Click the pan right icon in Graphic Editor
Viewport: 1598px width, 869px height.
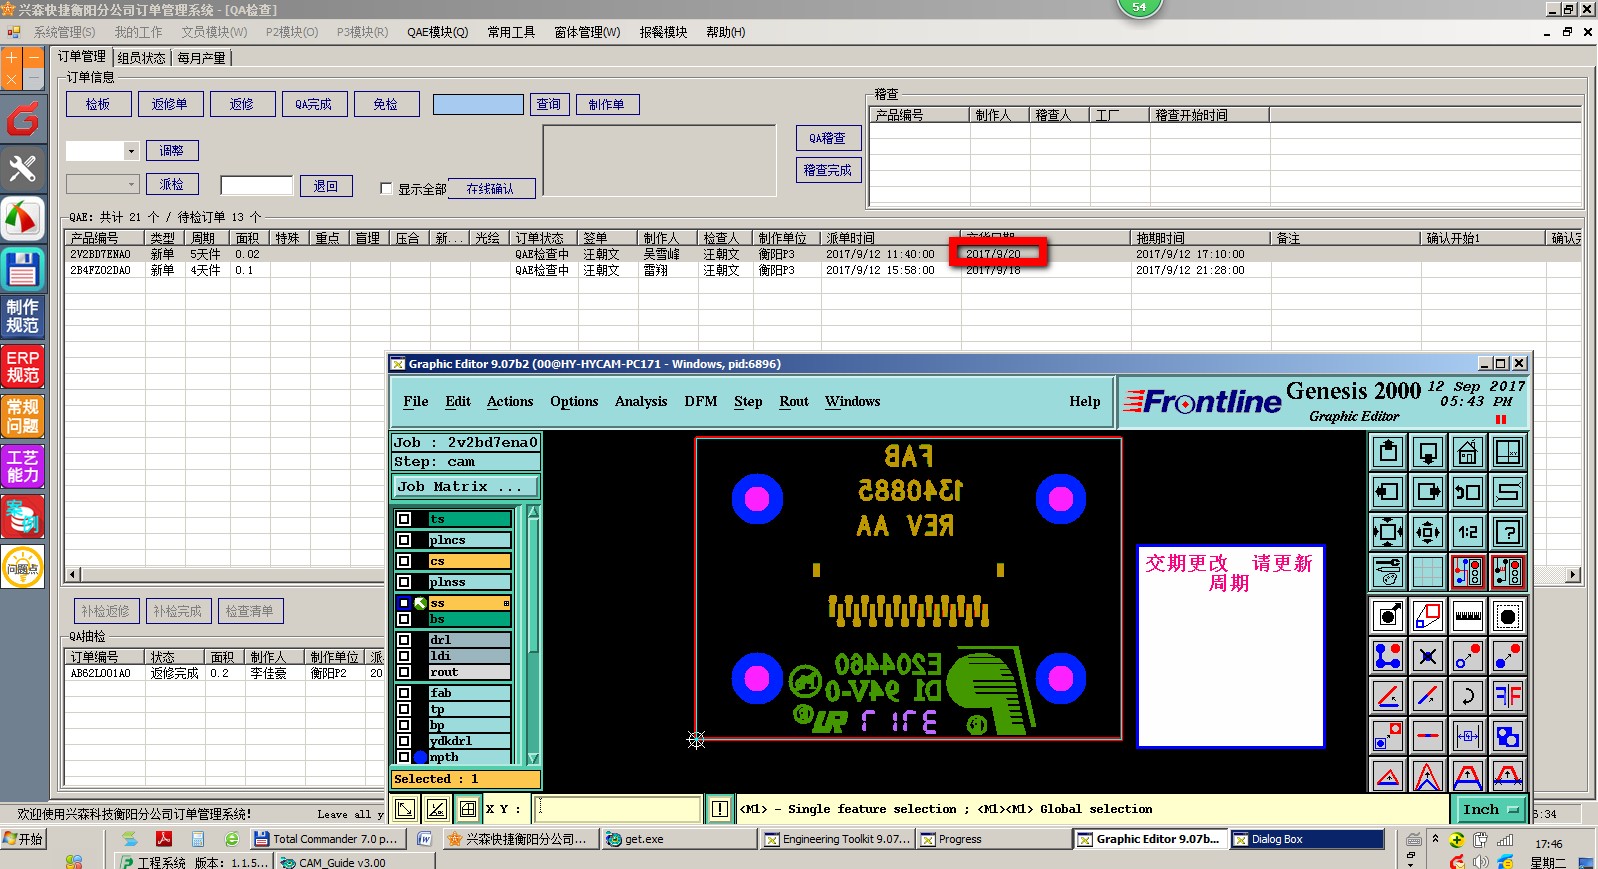[1428, 492]
